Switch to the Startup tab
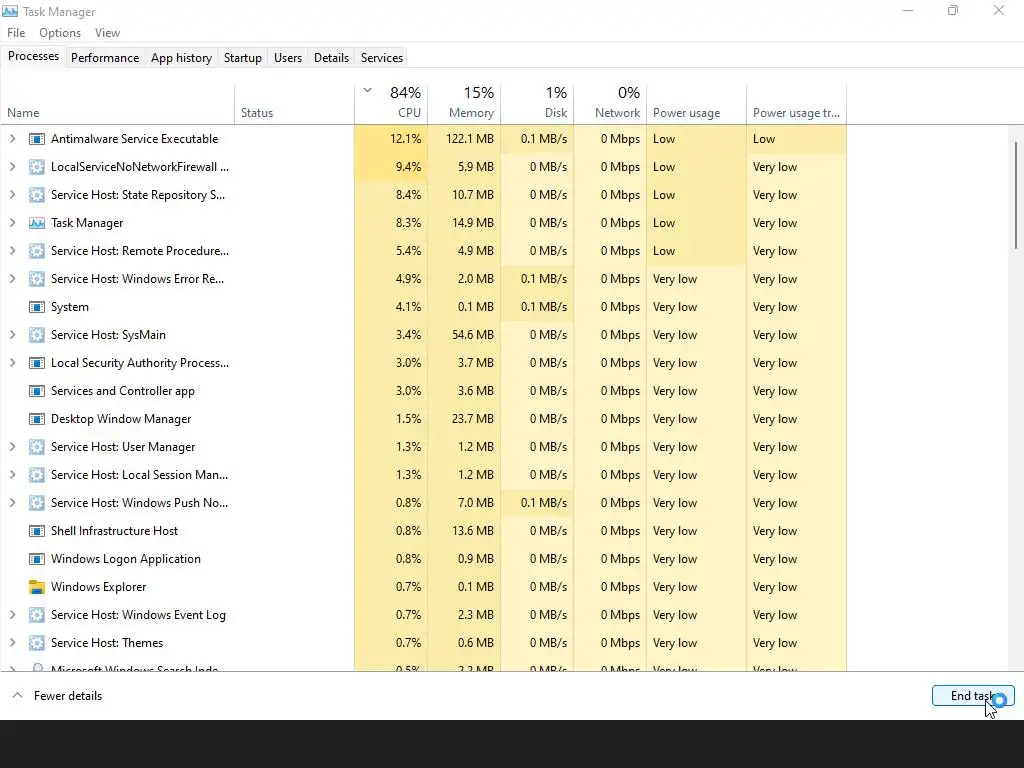1024x768 pixels. tap(243, 57)
